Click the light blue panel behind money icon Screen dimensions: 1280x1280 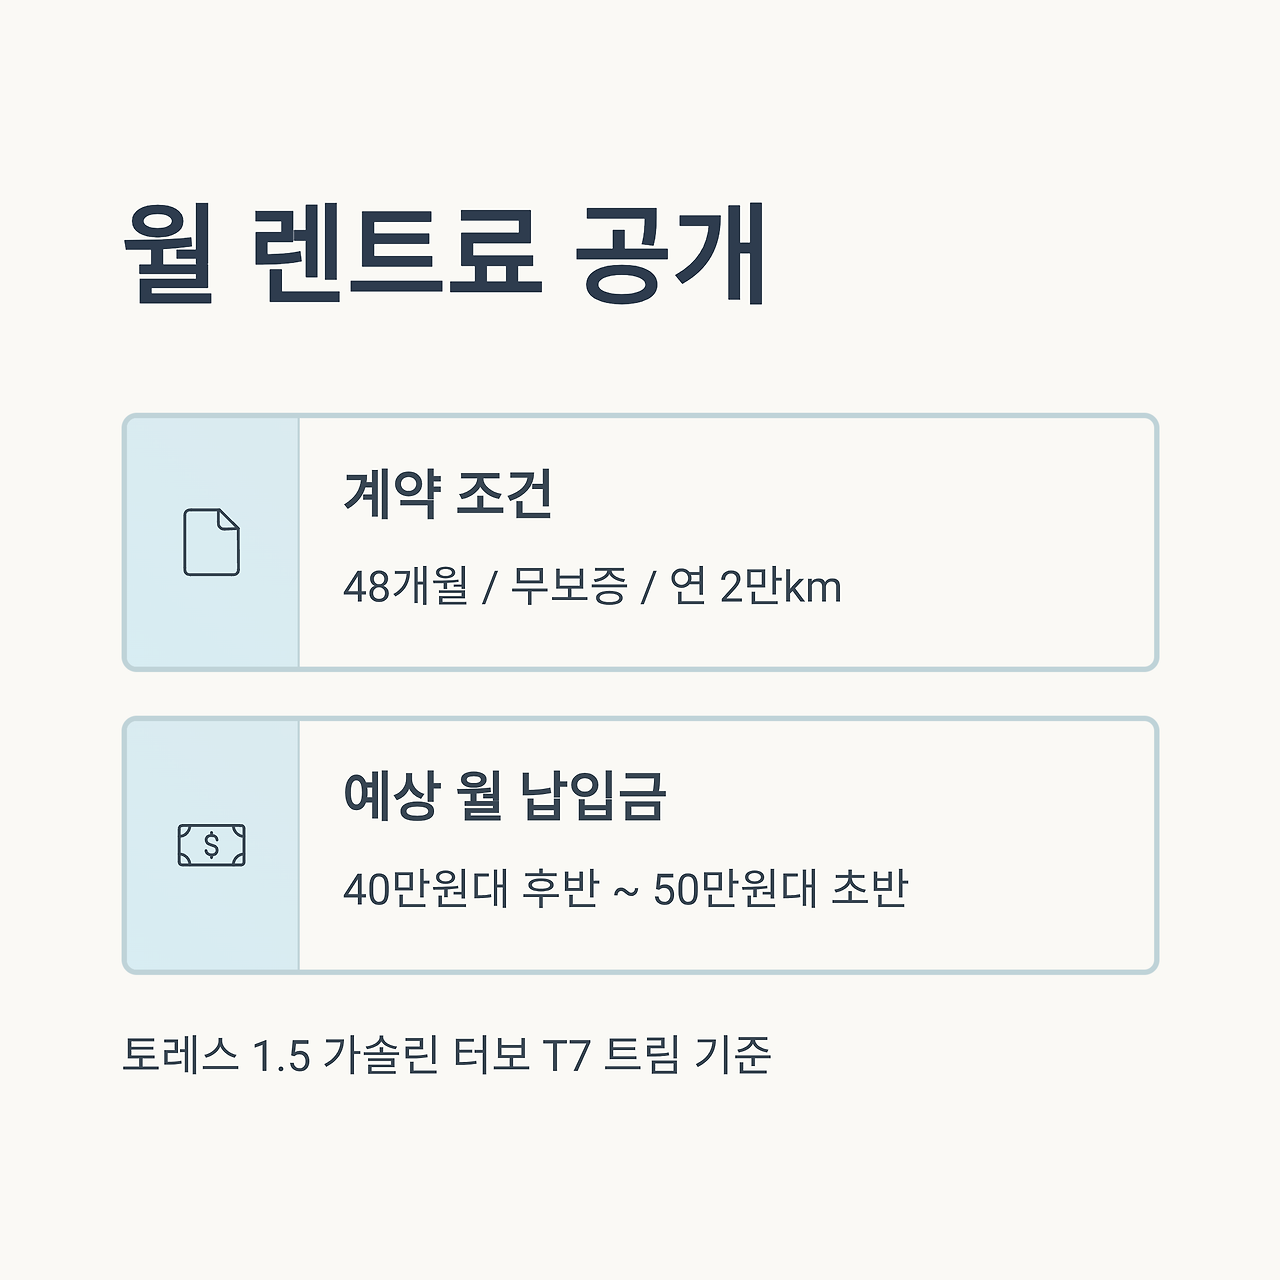click(x=212, y=845)
